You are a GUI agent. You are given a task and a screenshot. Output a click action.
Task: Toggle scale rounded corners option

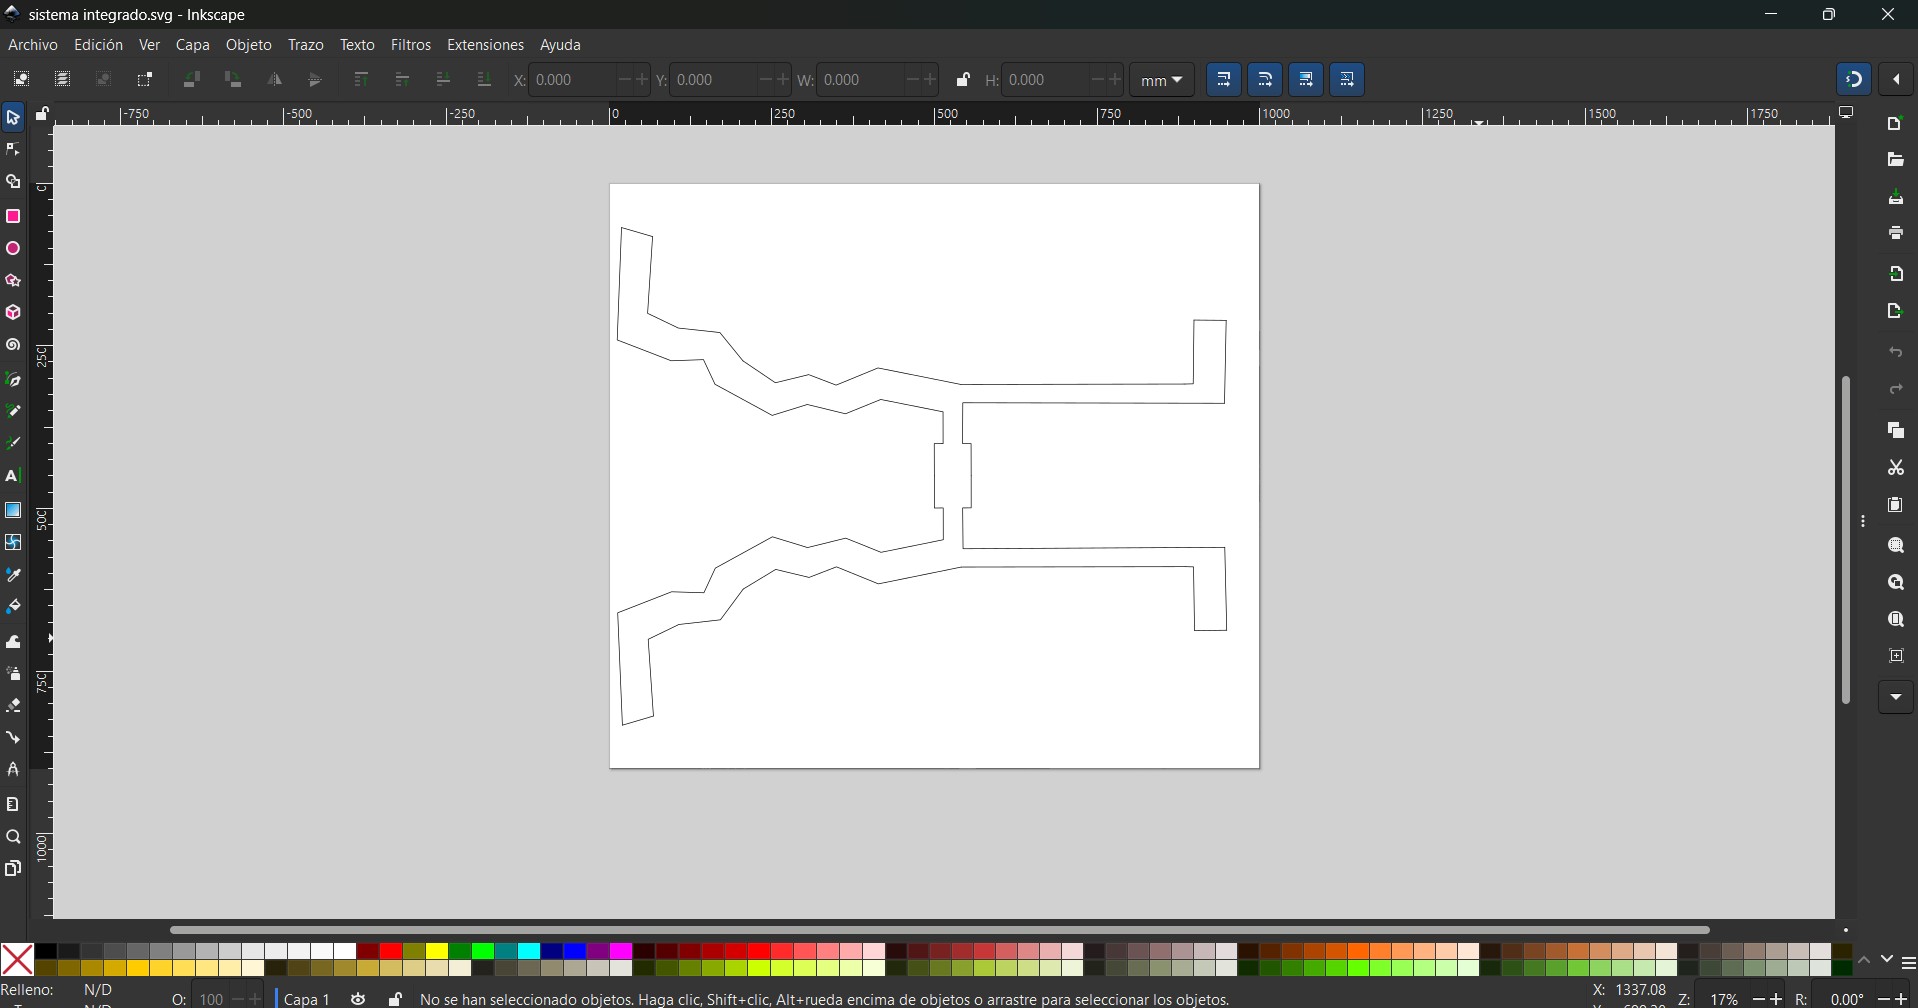click(x=1265, y=80)
